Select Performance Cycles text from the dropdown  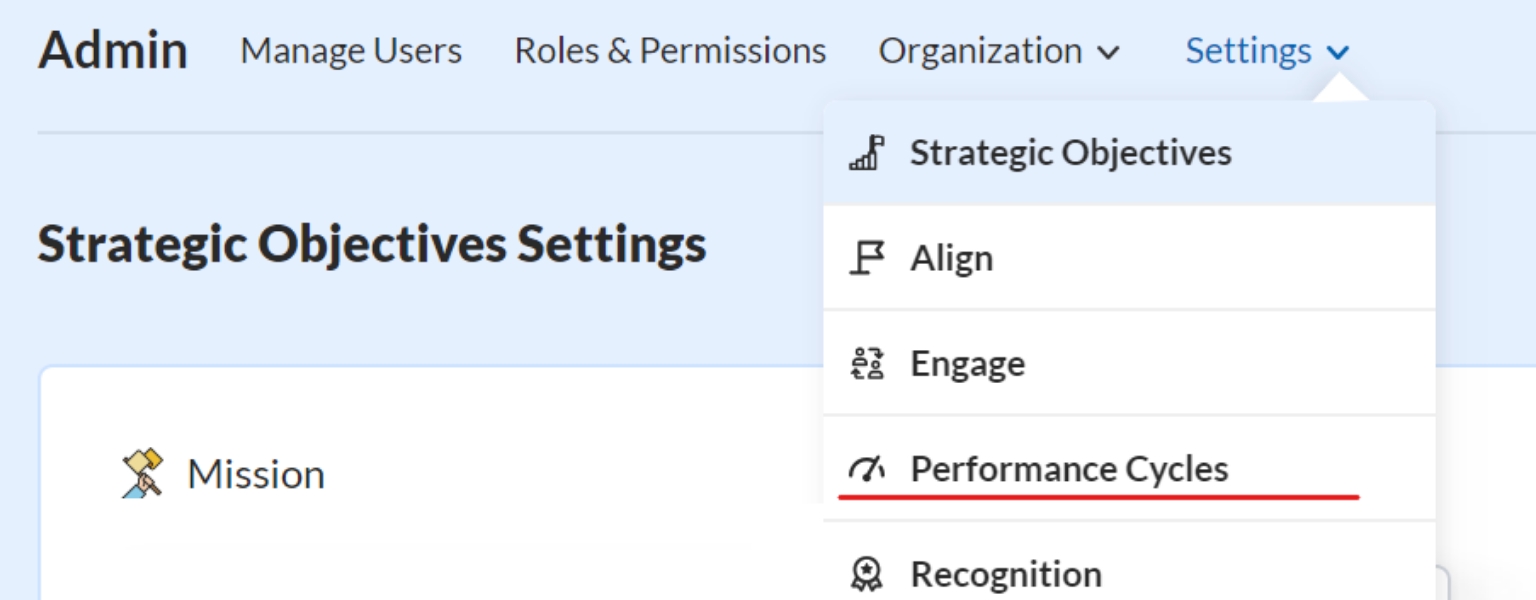(1069, 469)
